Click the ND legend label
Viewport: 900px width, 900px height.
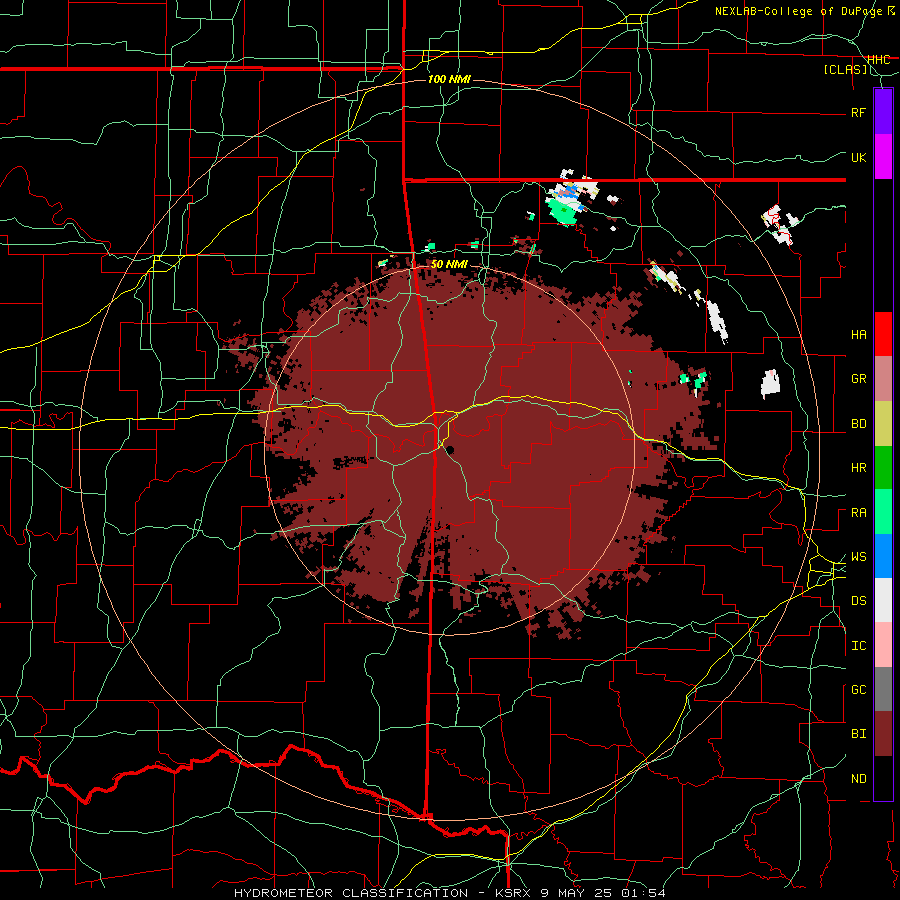tap(859, 779)
